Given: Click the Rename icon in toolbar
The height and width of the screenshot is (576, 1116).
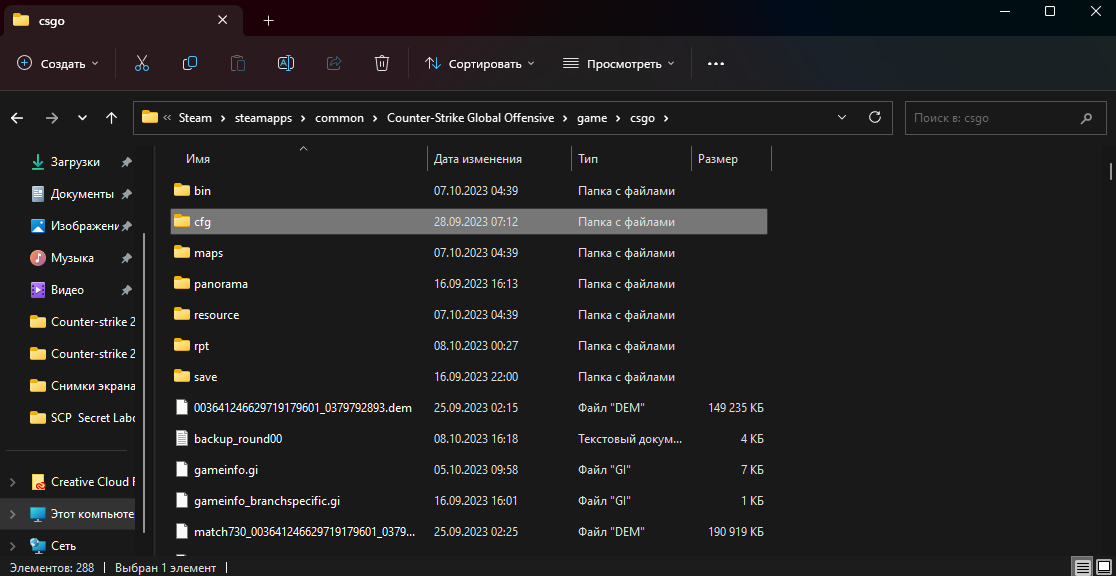Looking at the screenshot, I should tap(285, 63).
